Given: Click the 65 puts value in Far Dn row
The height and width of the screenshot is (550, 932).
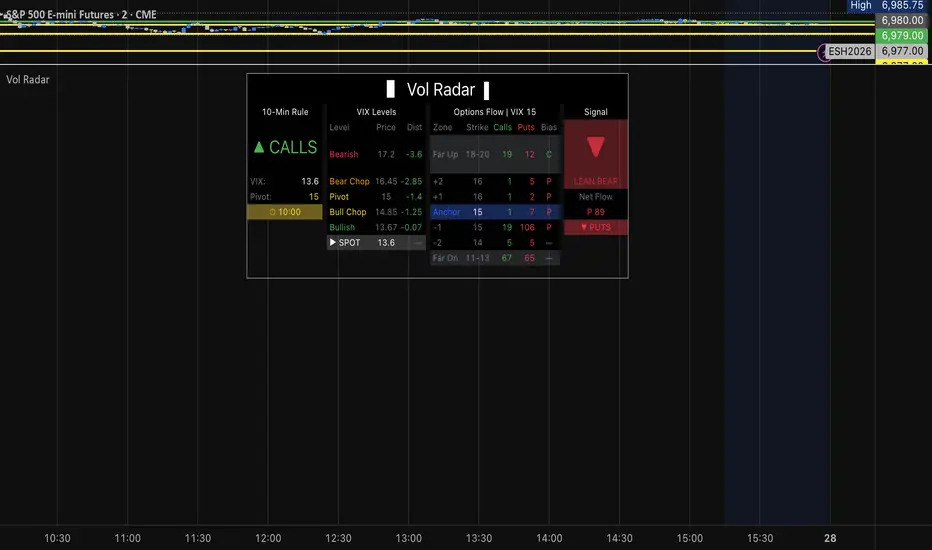Looking at the screenshot, I should point(529,258).
